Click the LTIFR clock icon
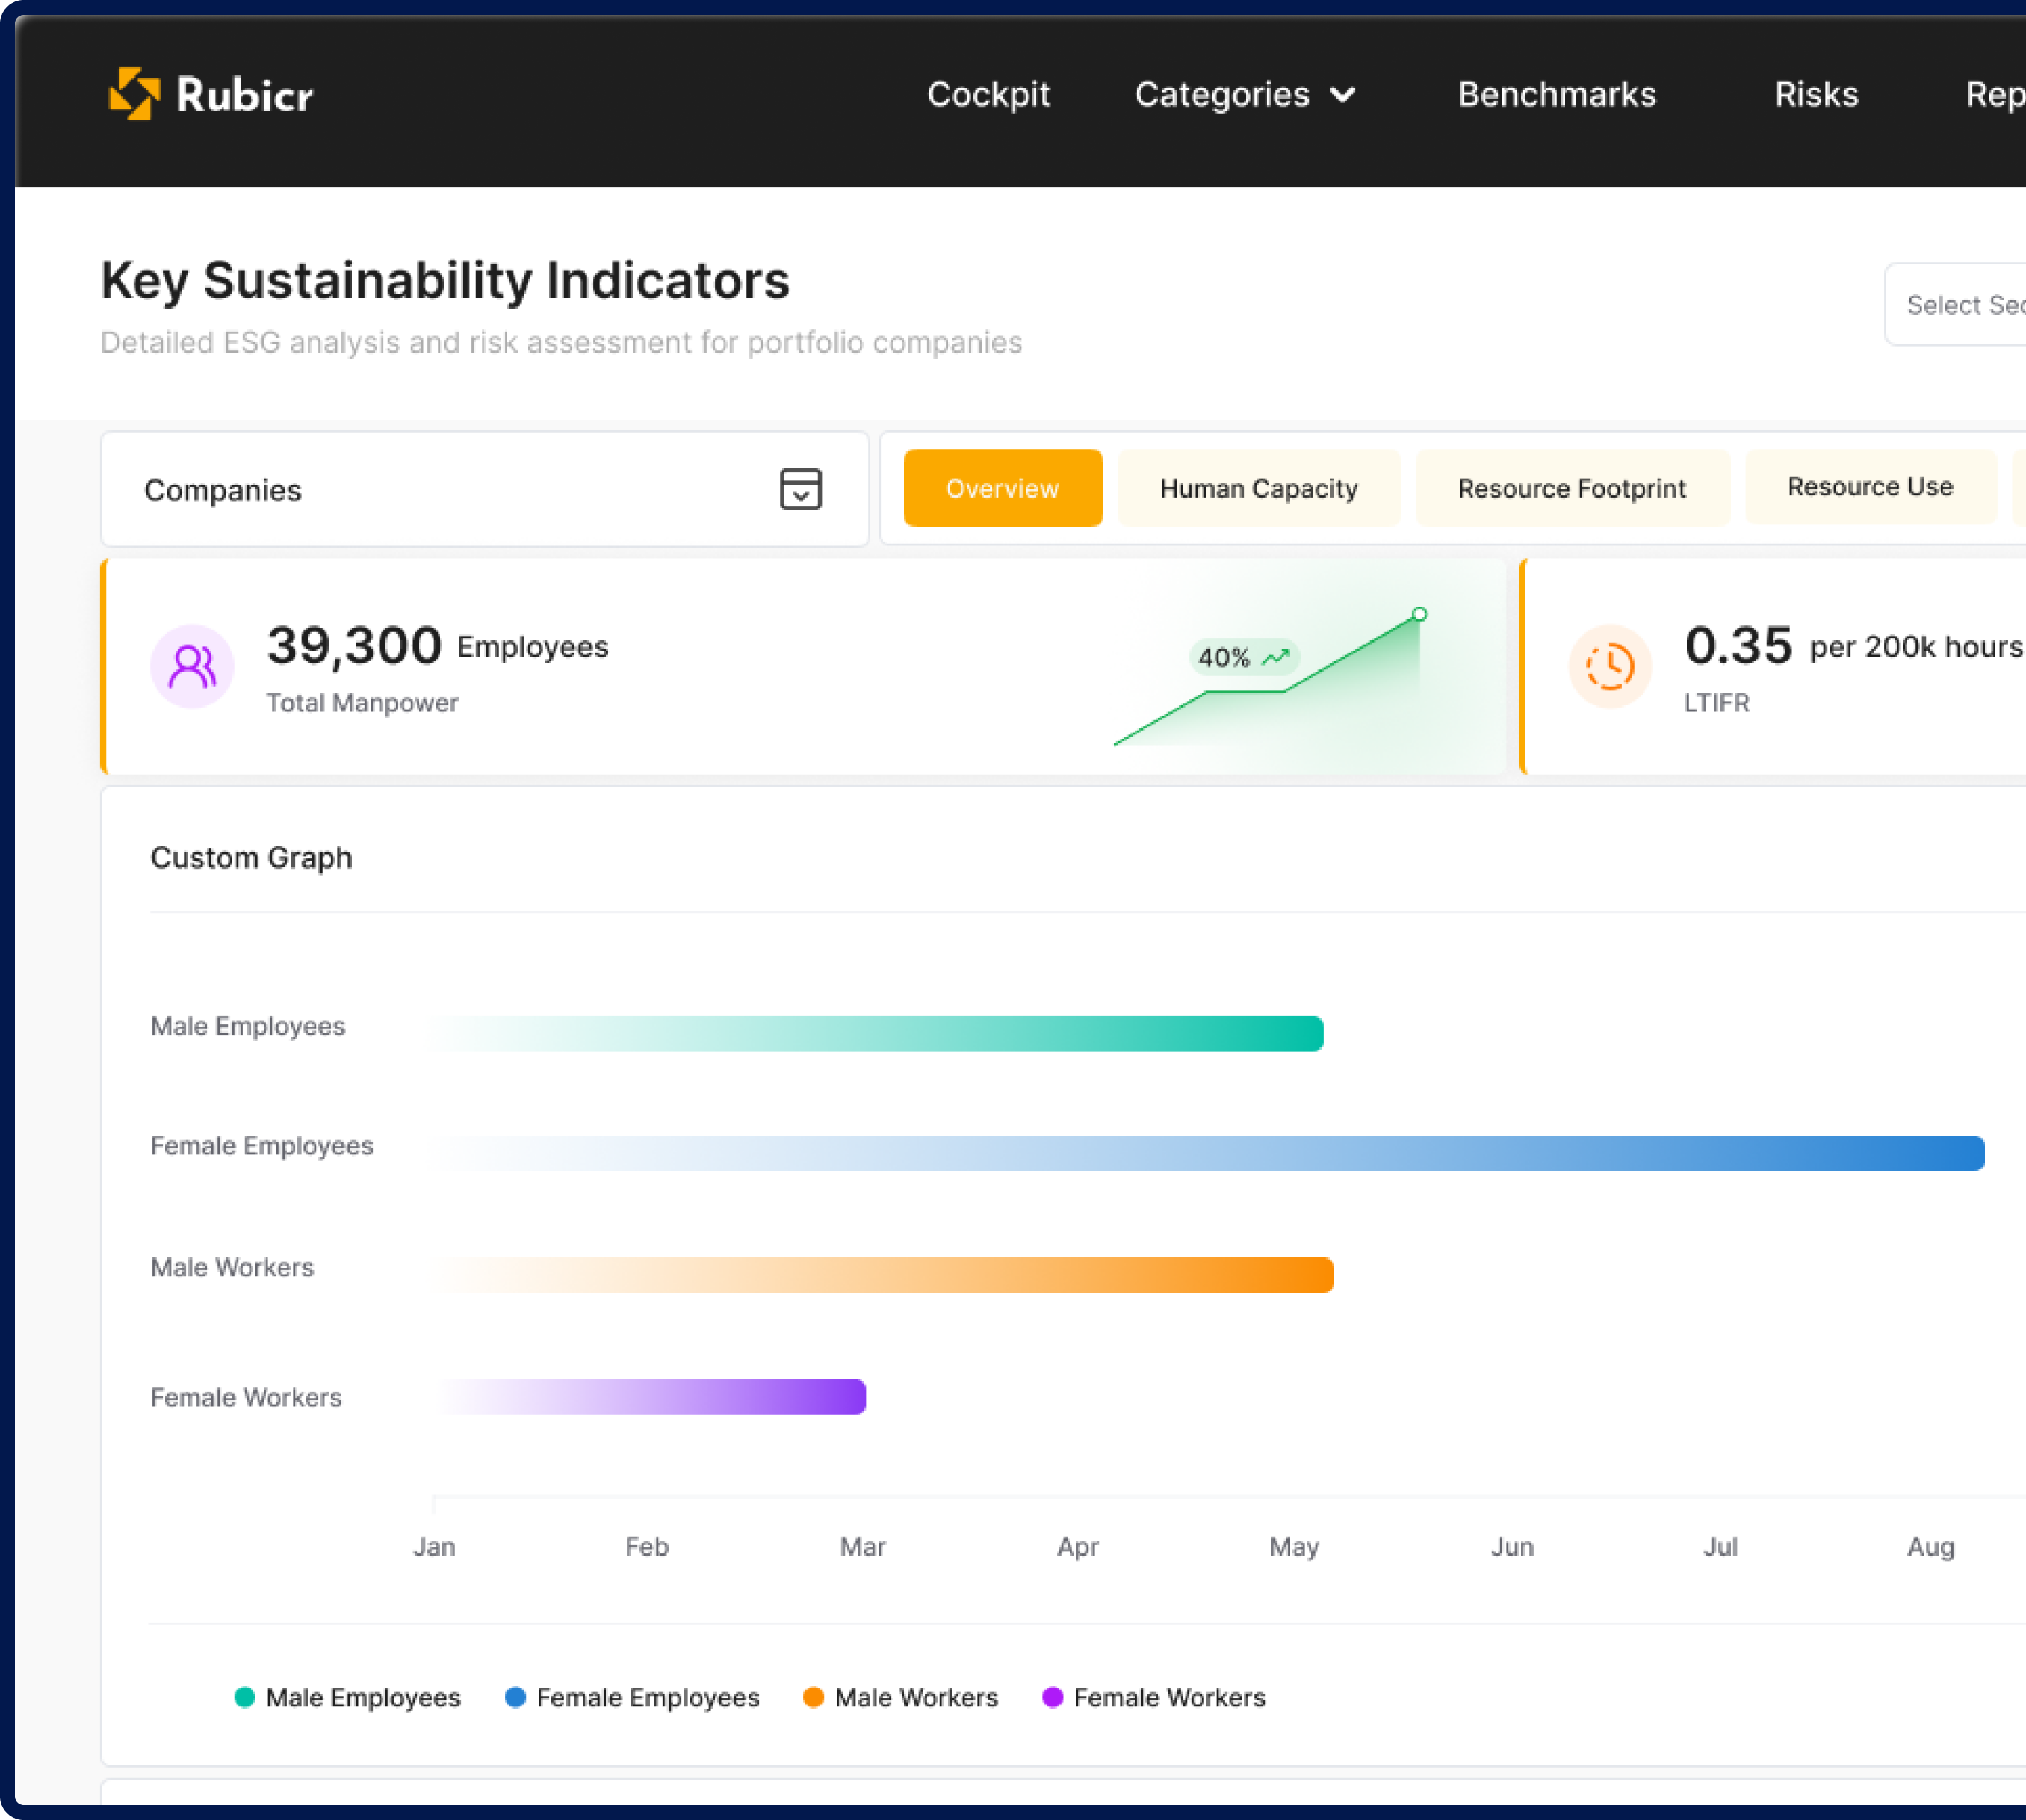This screenshot has width=2026, height=1820. point(1609,666)
